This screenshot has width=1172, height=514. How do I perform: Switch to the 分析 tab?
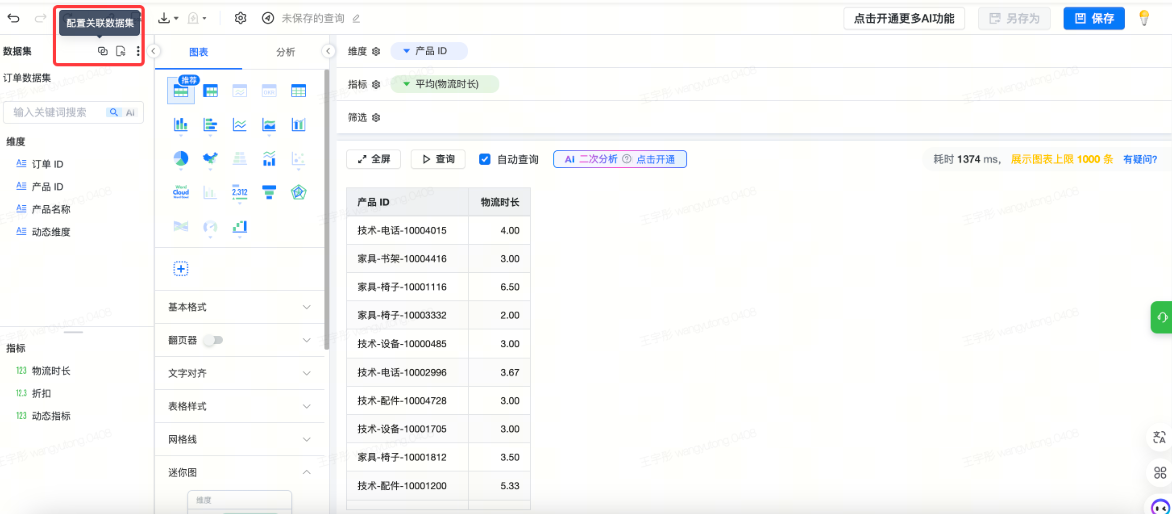coord(285,52)
